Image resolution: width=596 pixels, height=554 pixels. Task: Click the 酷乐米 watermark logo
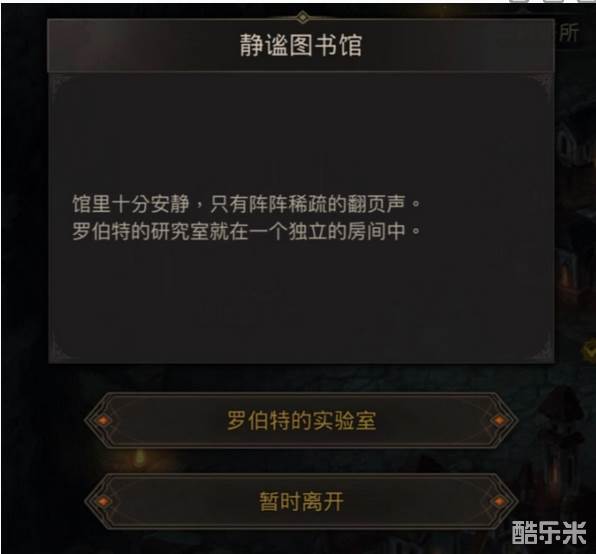pyautogui.click(x=548, y=532)
